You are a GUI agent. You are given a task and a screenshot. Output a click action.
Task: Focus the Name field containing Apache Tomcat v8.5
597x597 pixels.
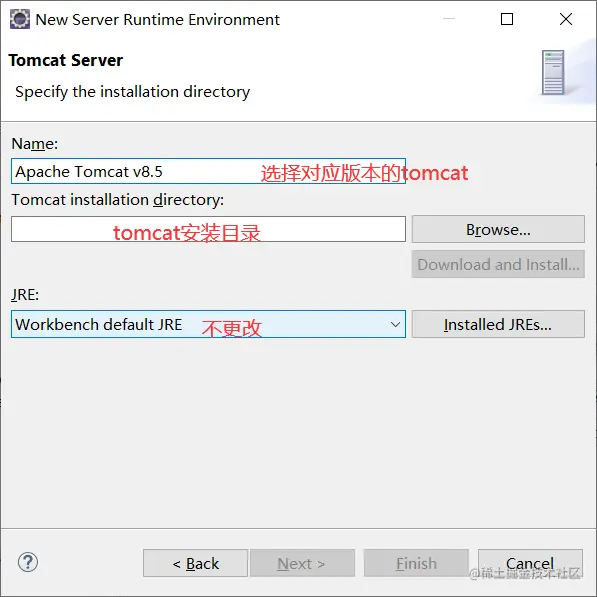pyautogui.click(x=208, y=171)
